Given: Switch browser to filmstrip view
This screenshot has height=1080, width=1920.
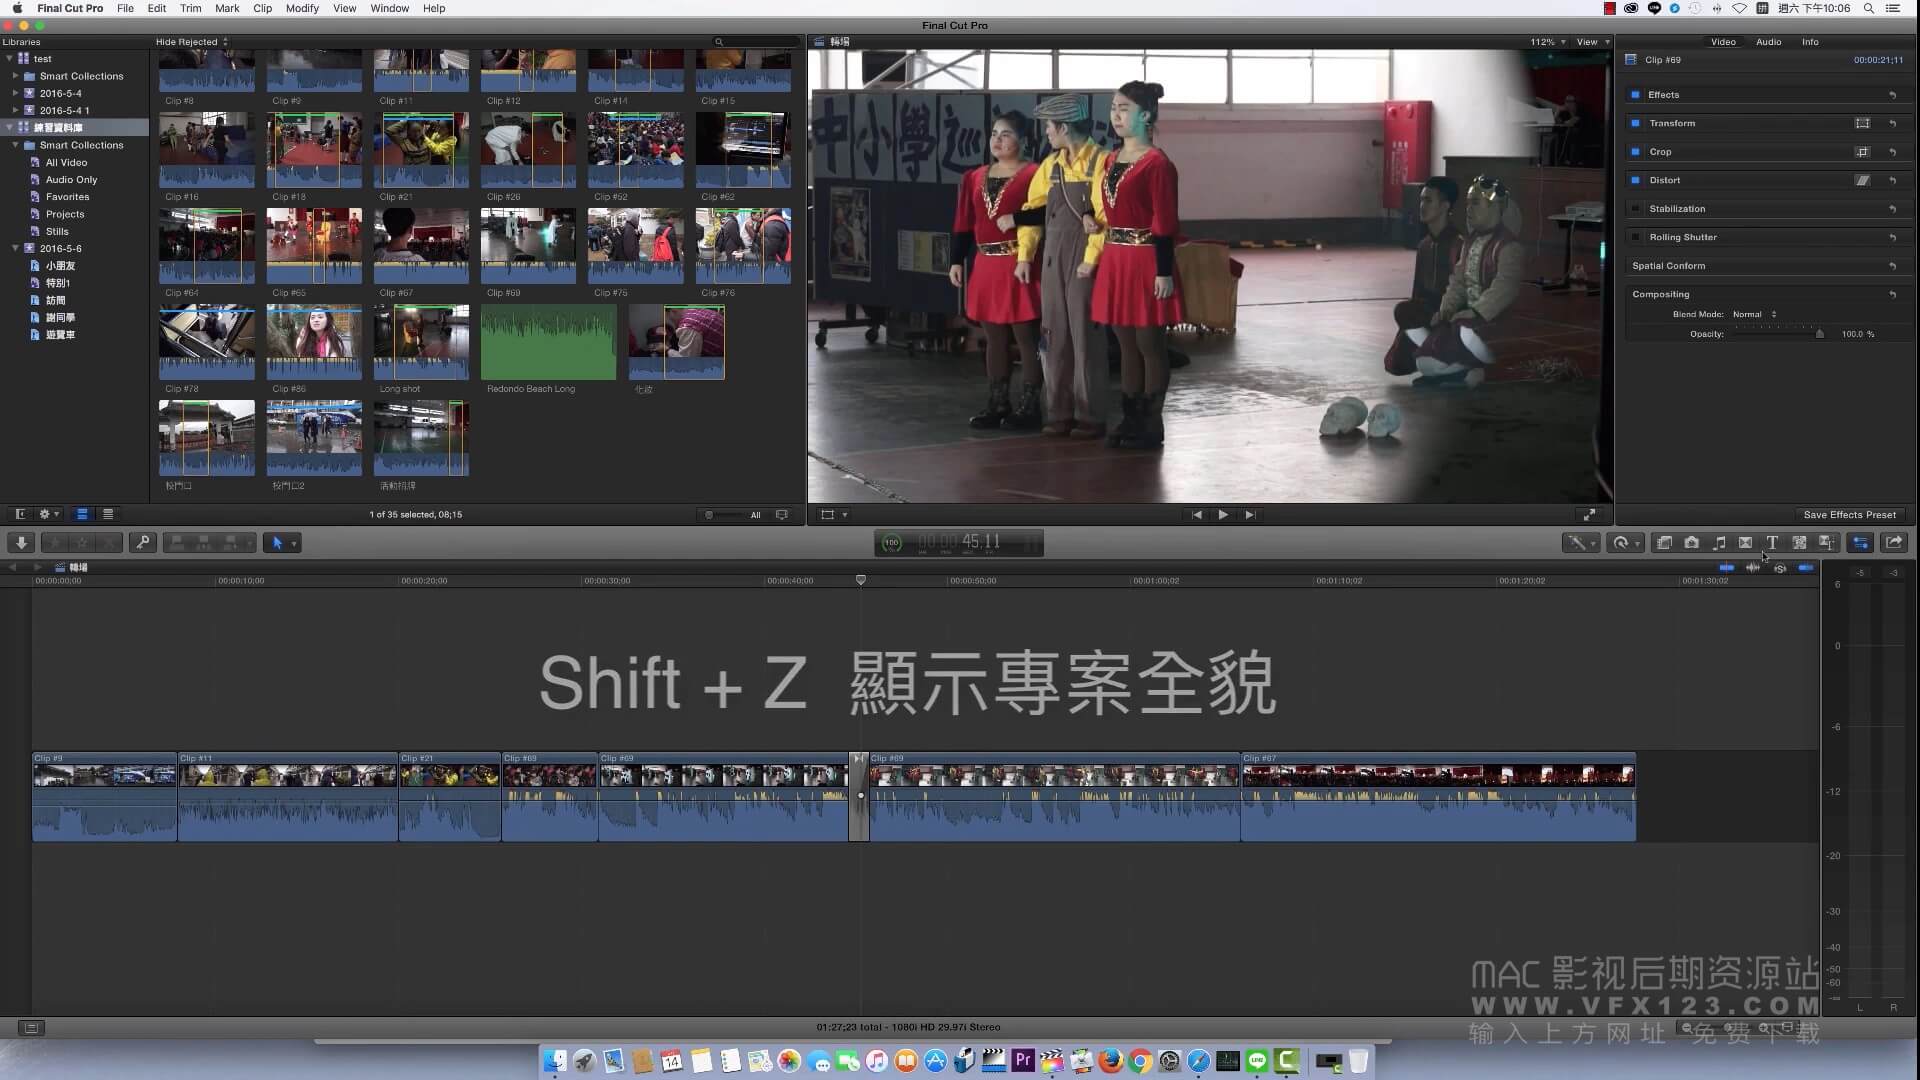Looking at the screenshot, I should [82, 514].
